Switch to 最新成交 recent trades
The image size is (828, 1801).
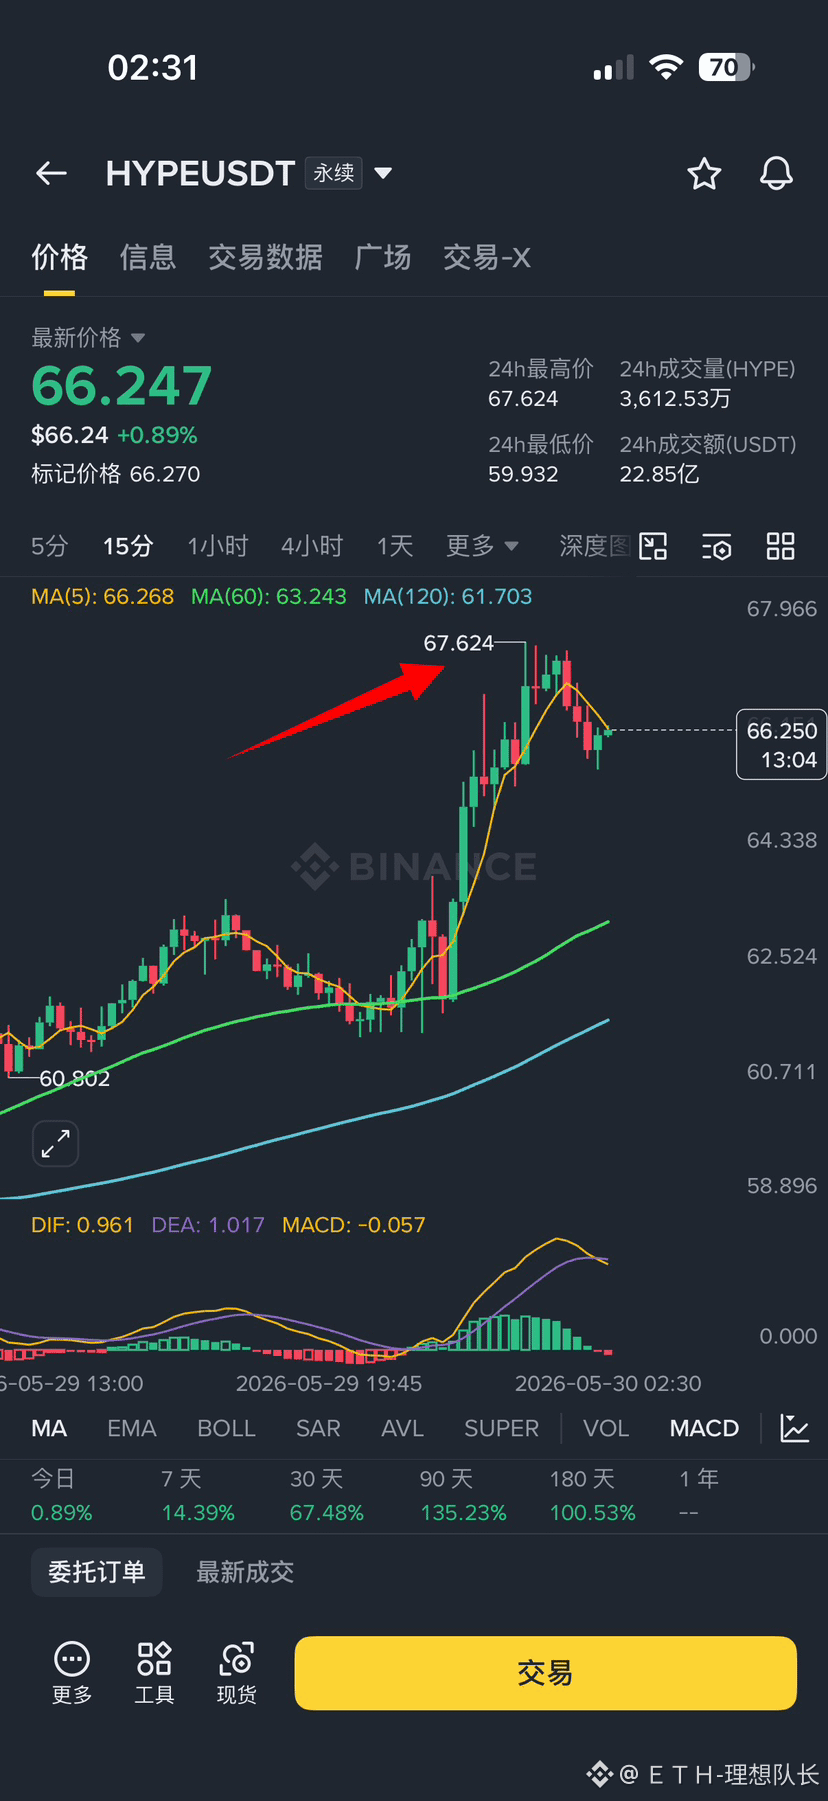coord(245,1572)
